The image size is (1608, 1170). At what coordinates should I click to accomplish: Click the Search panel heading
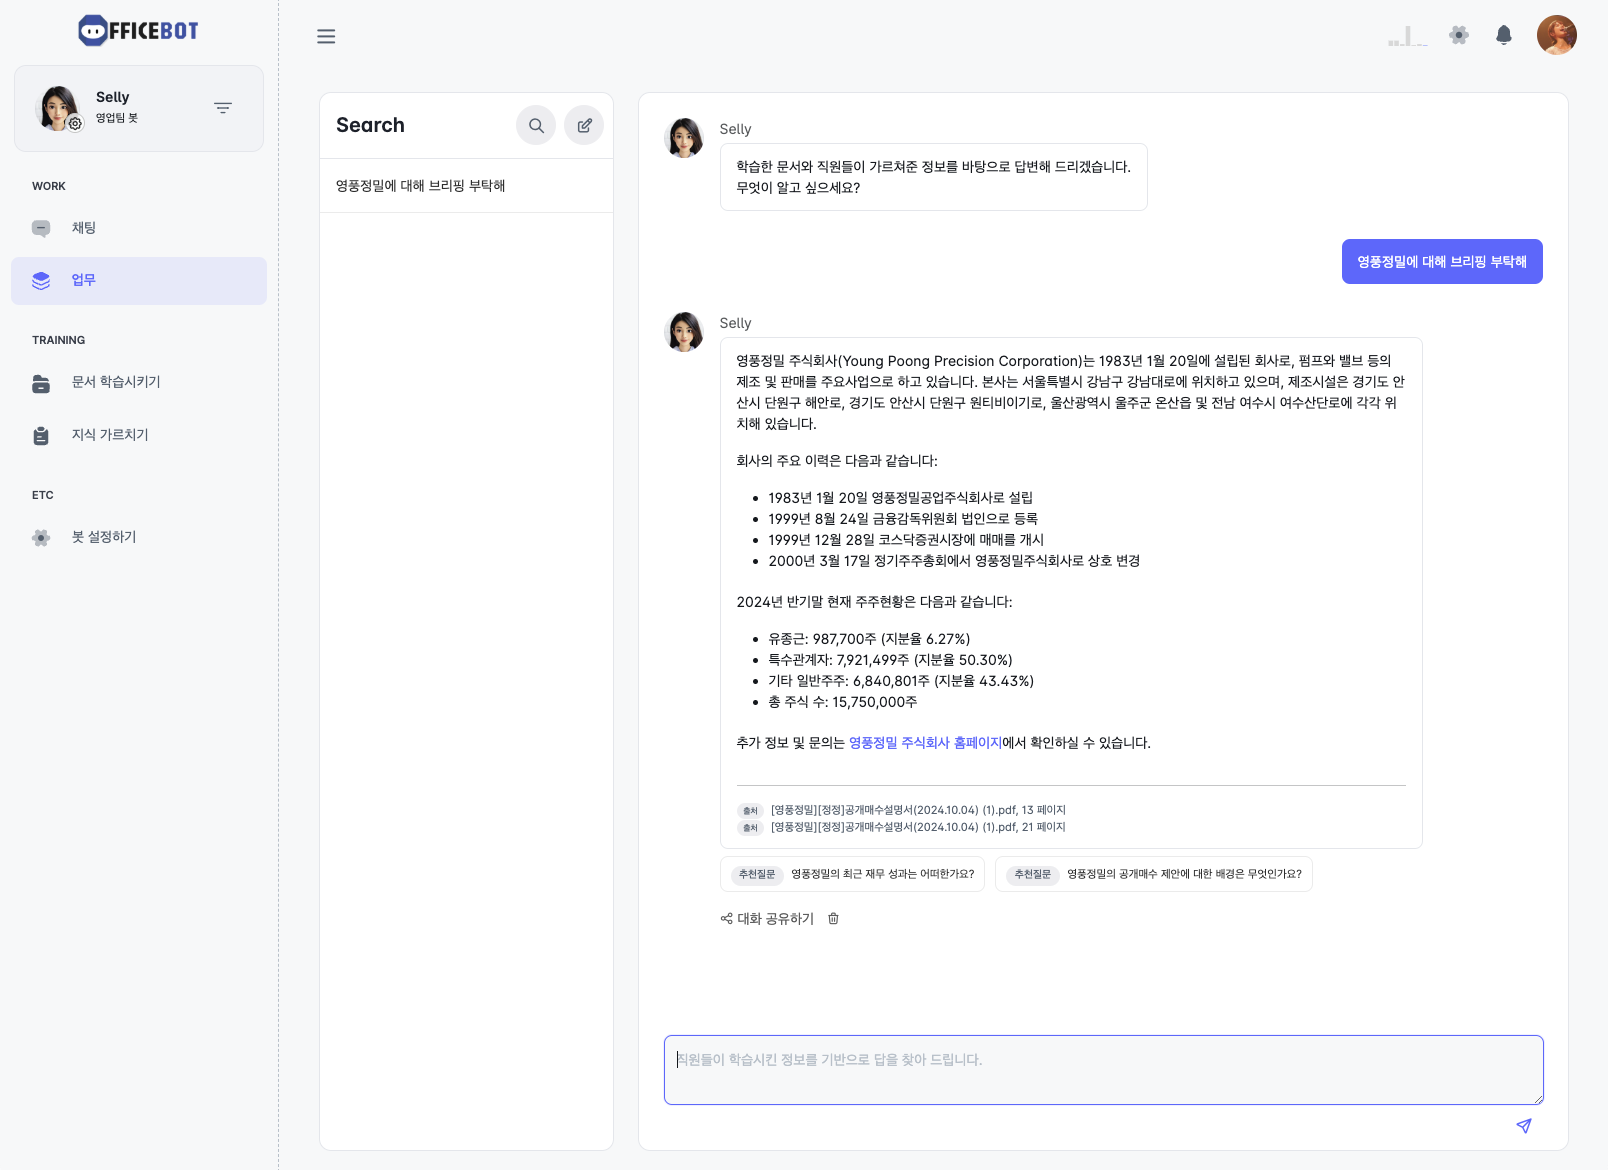pos(370,125)
